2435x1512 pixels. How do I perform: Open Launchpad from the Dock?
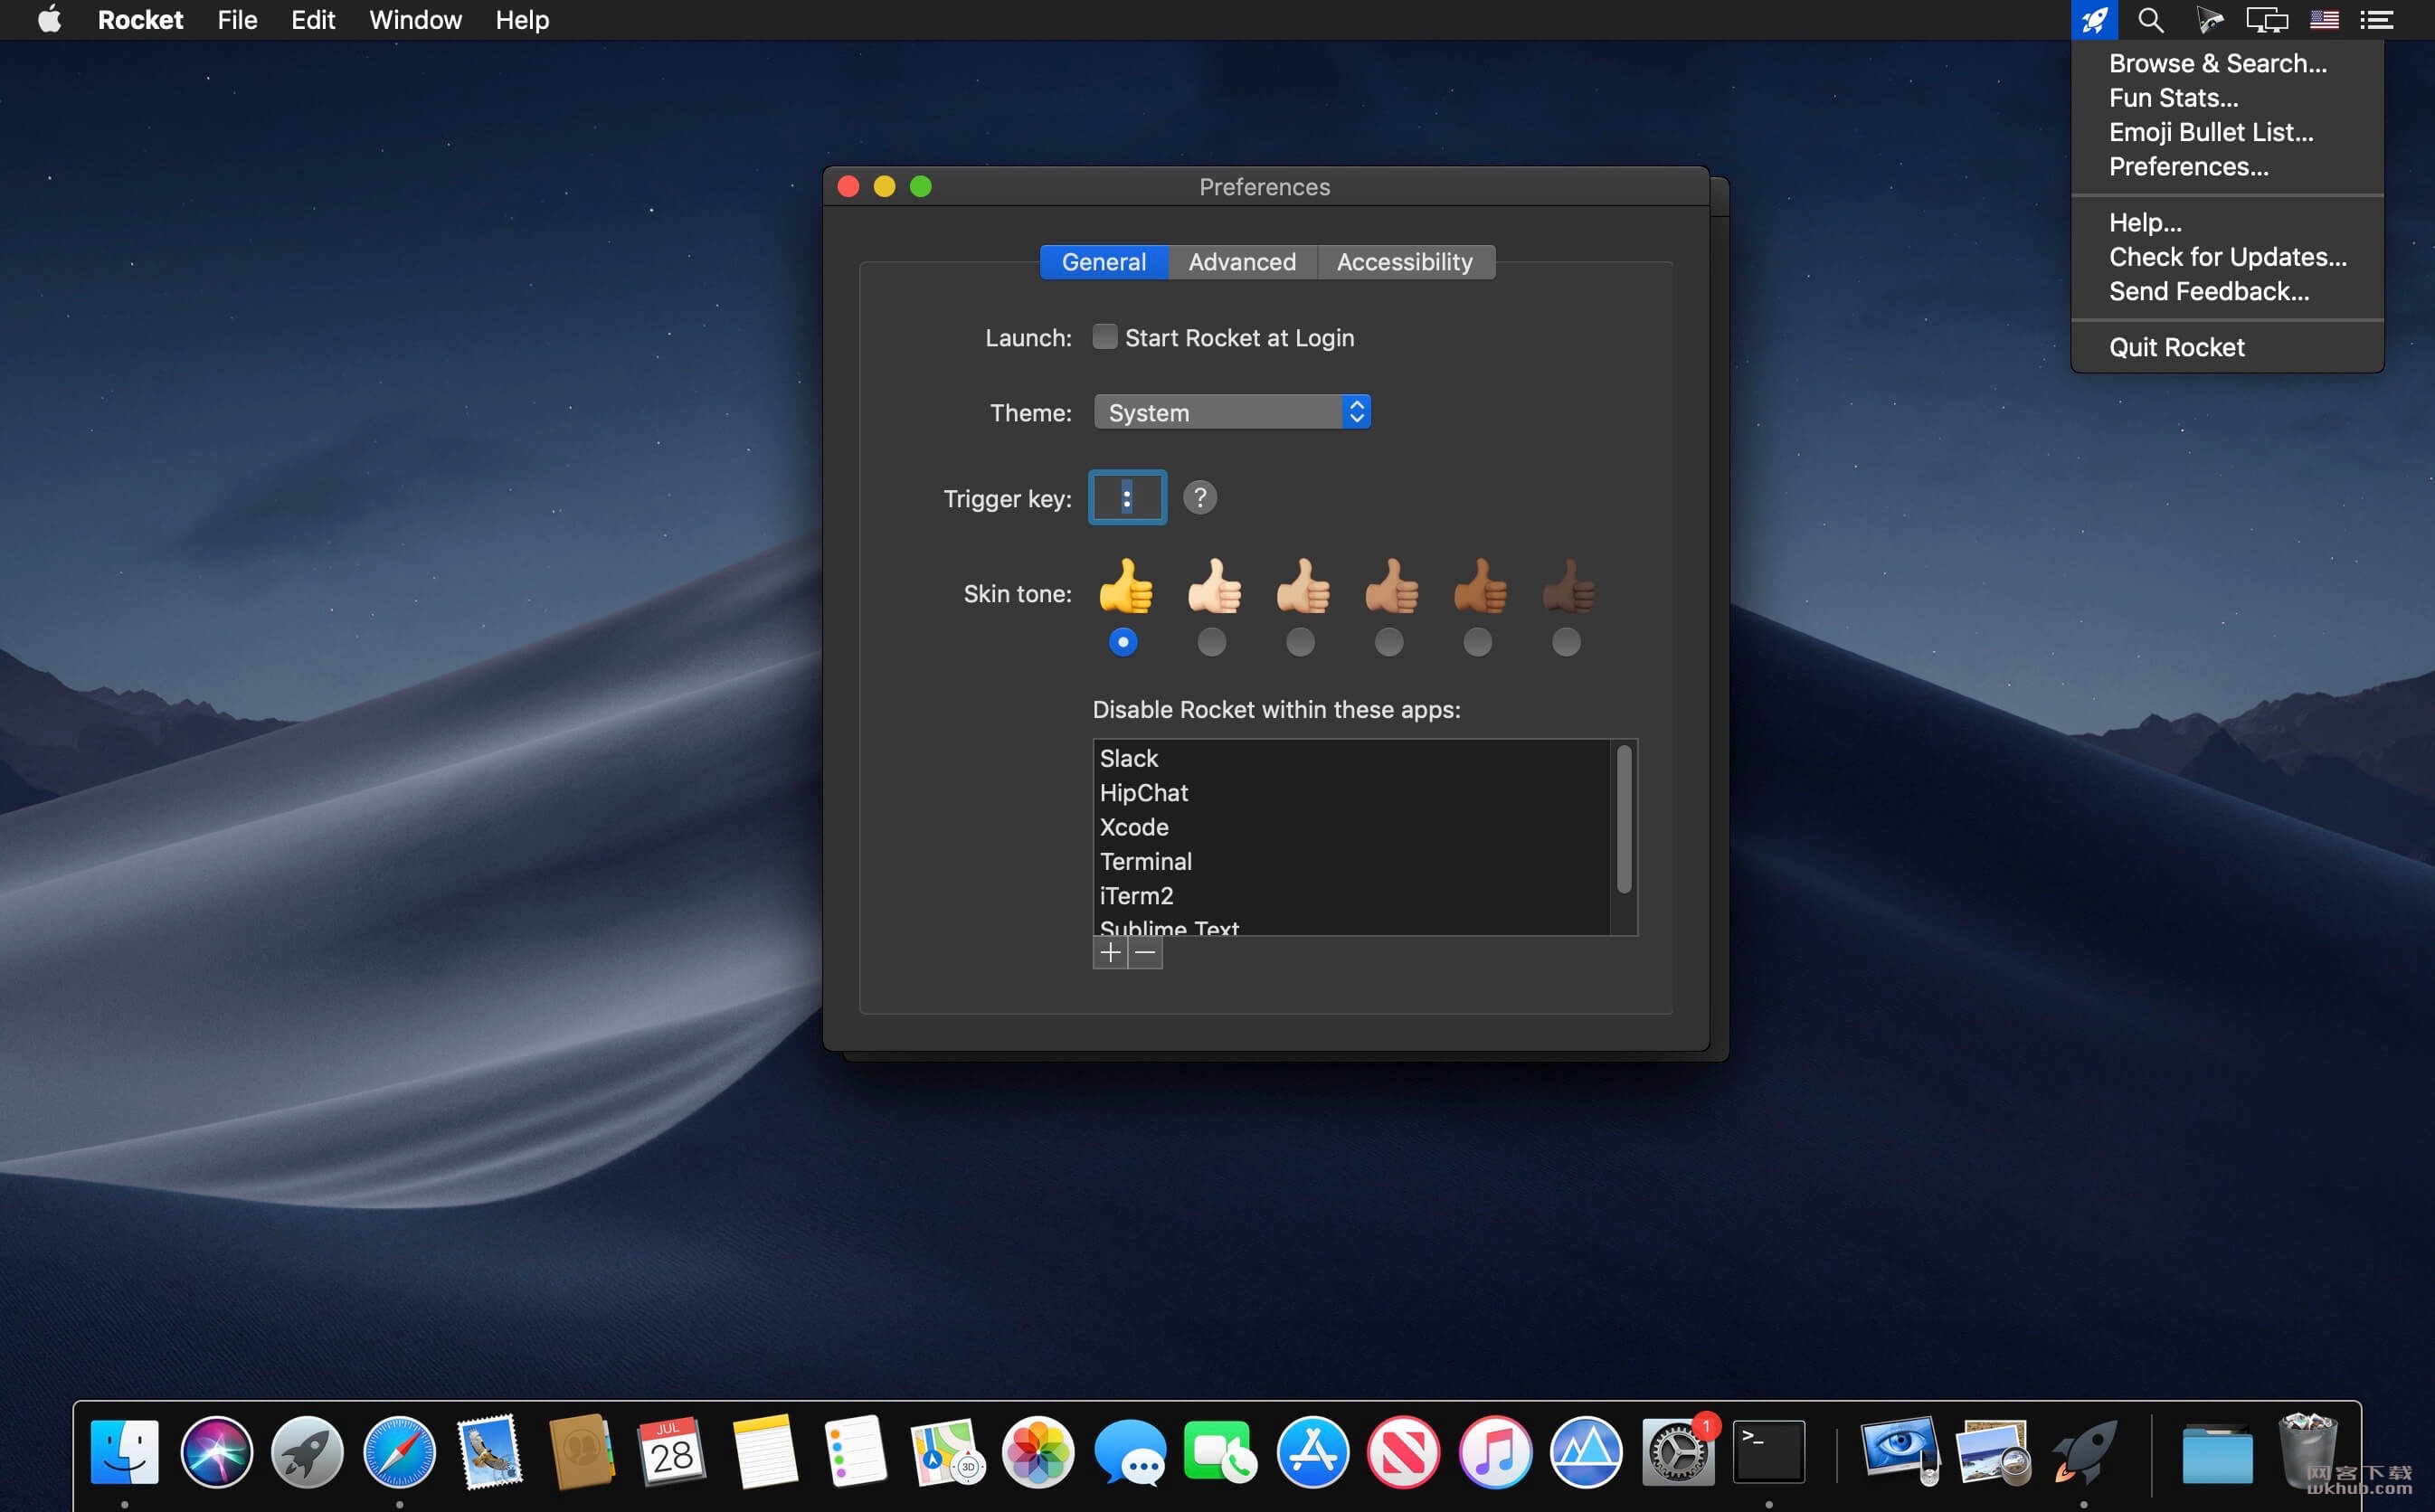307,1452
